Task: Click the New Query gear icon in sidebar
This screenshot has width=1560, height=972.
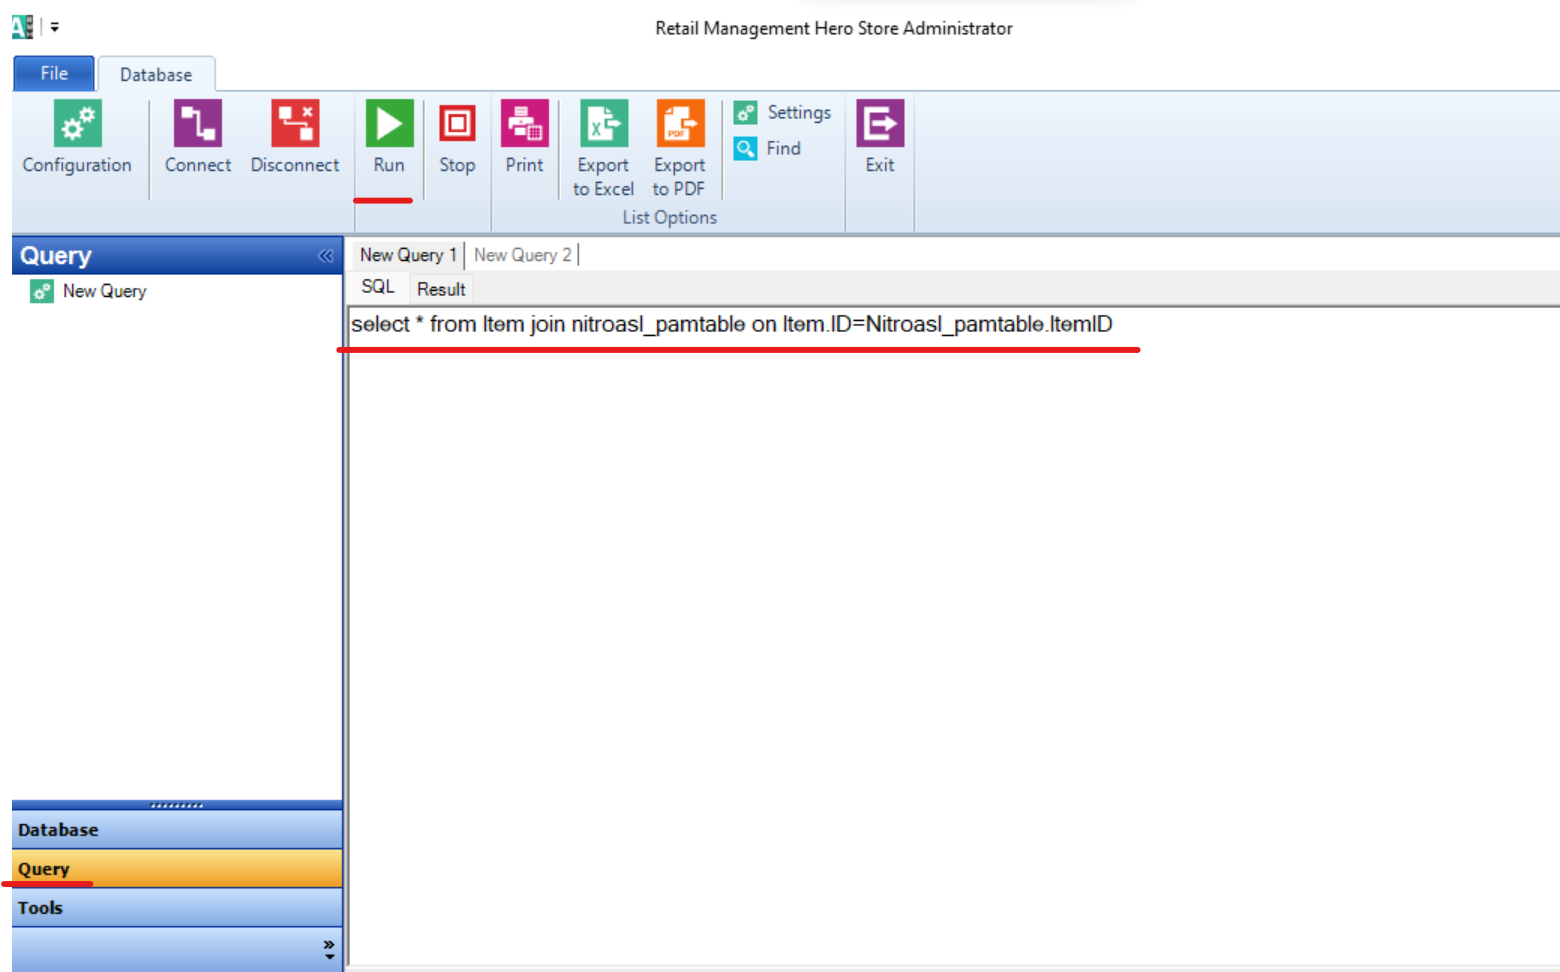Action: point(42,291)
